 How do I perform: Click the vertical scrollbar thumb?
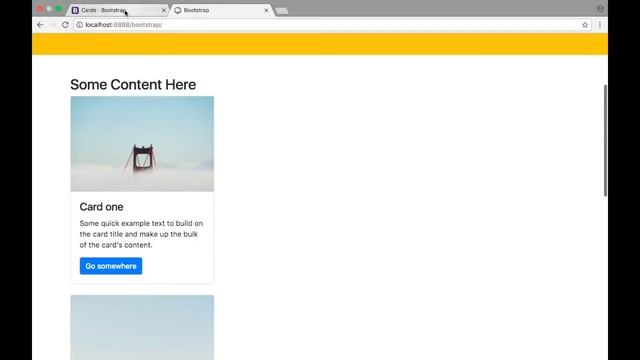click(x=605, y=141)
